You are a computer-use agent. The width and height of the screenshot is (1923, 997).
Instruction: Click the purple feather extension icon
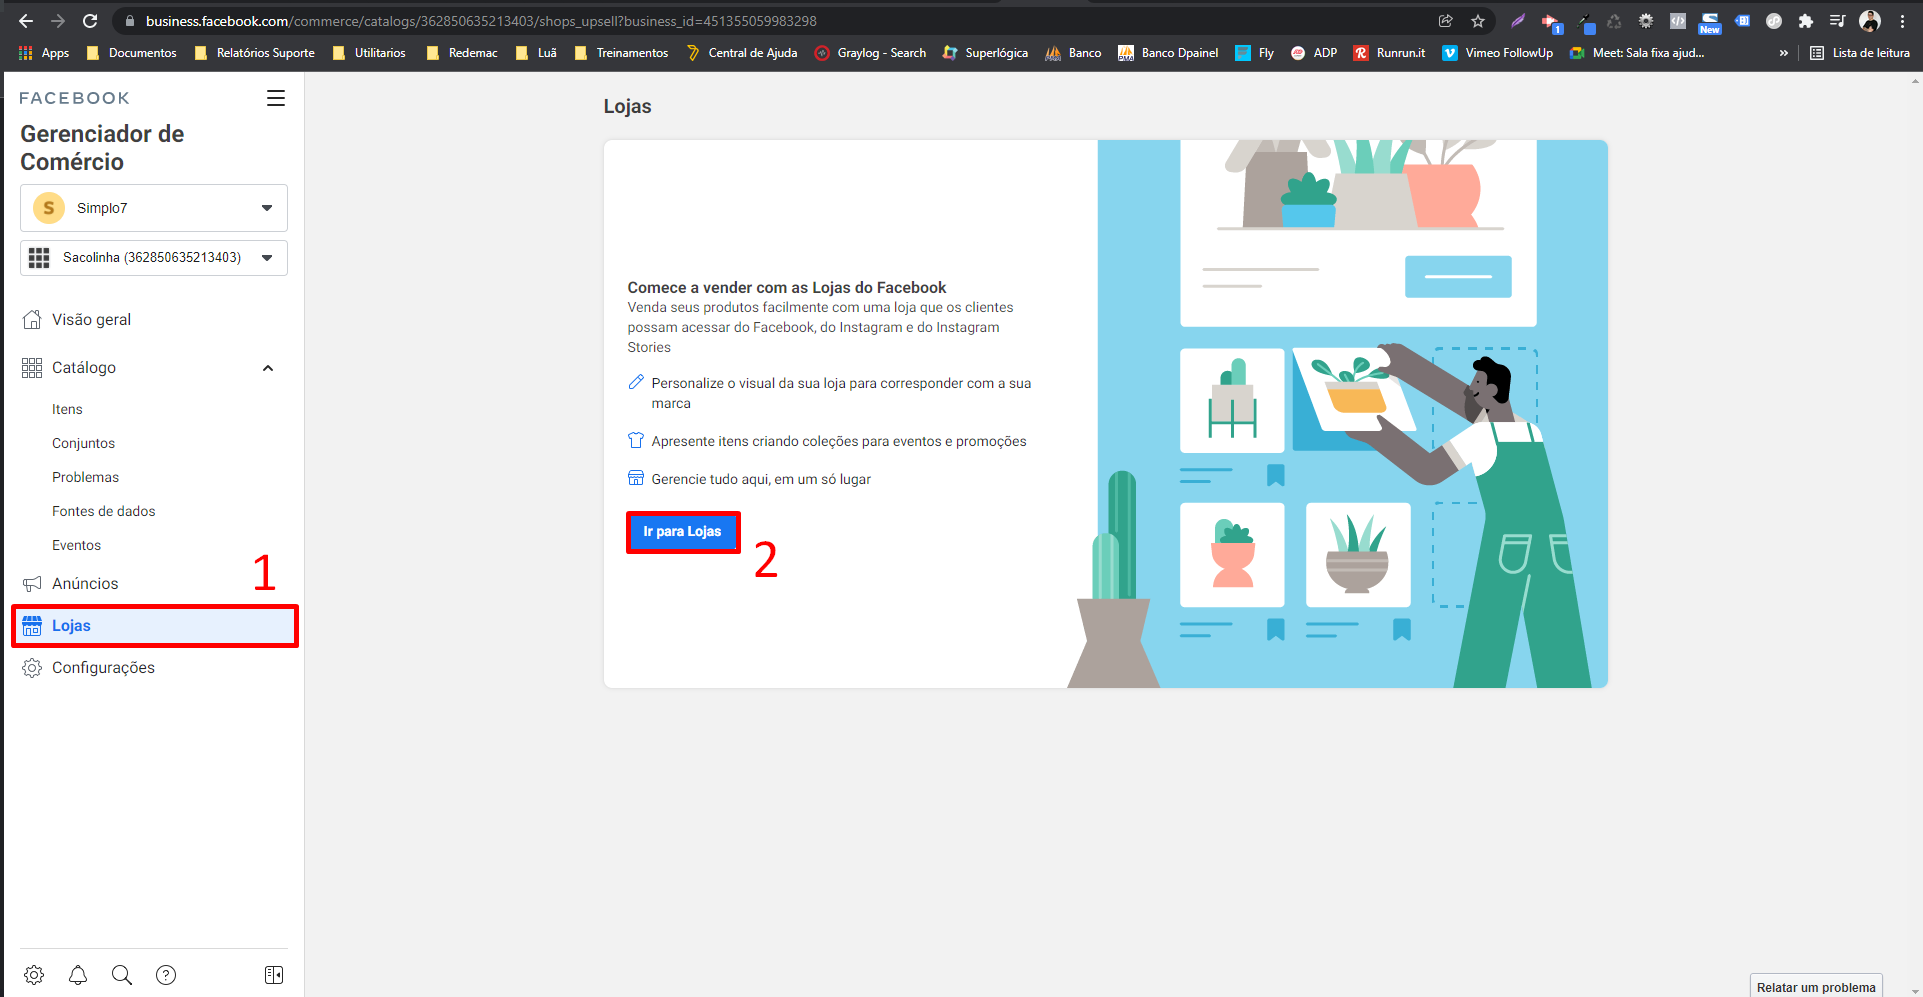coord(1518,21)
